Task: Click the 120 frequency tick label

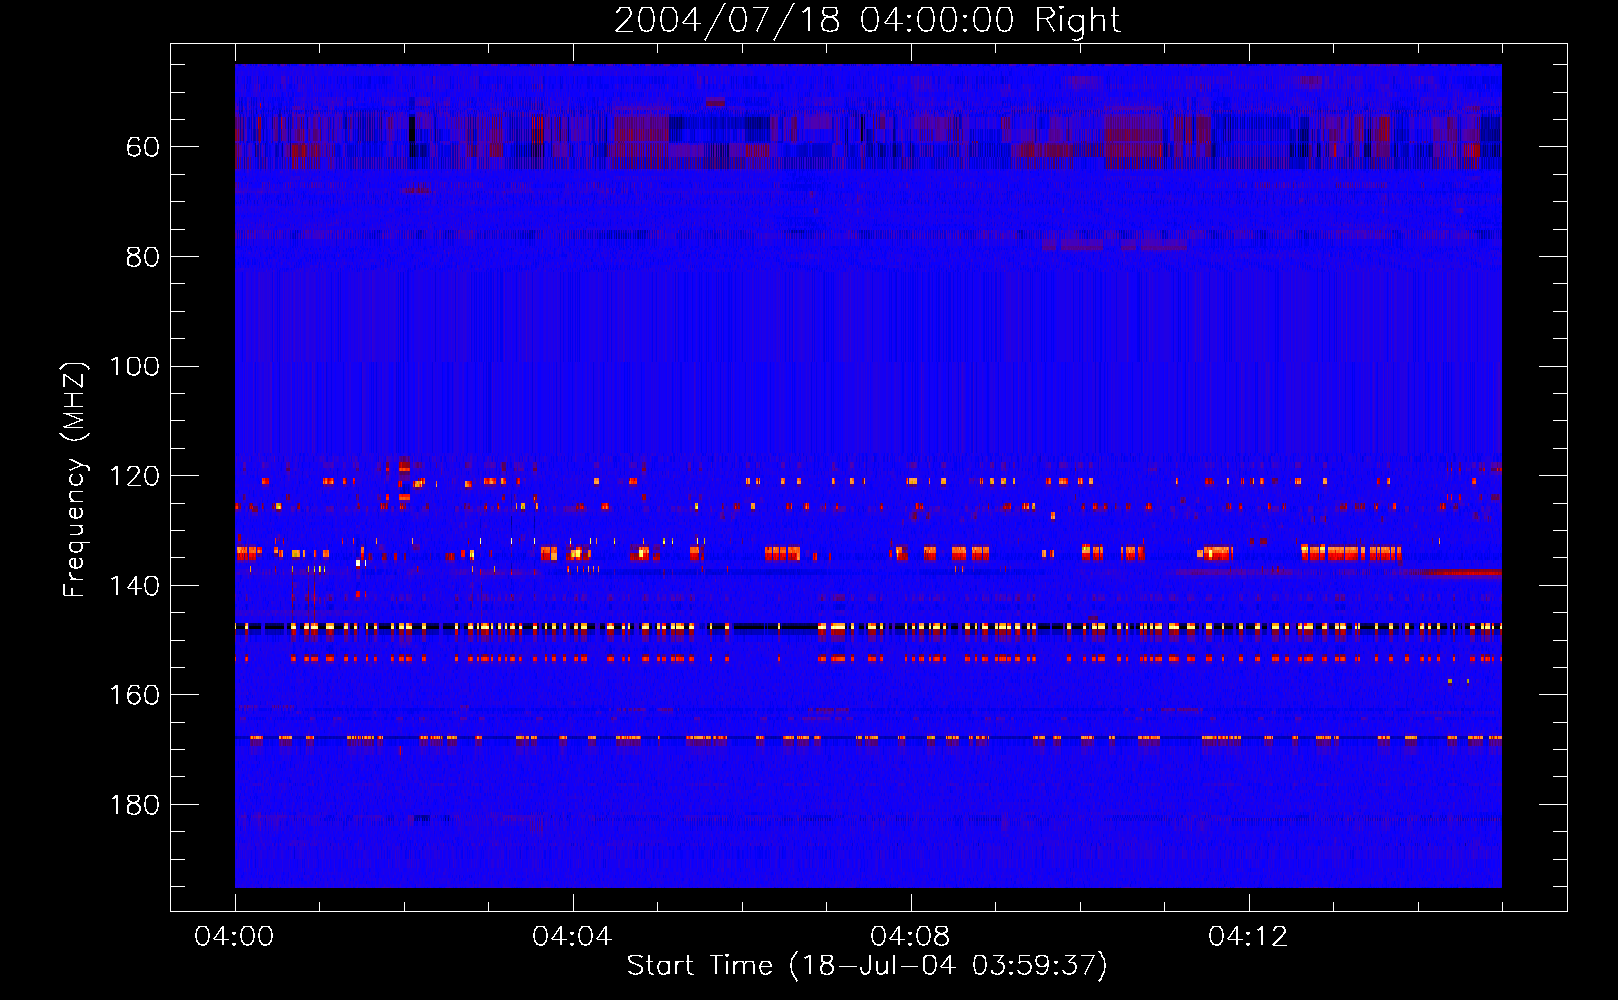Action: (135, 476)
